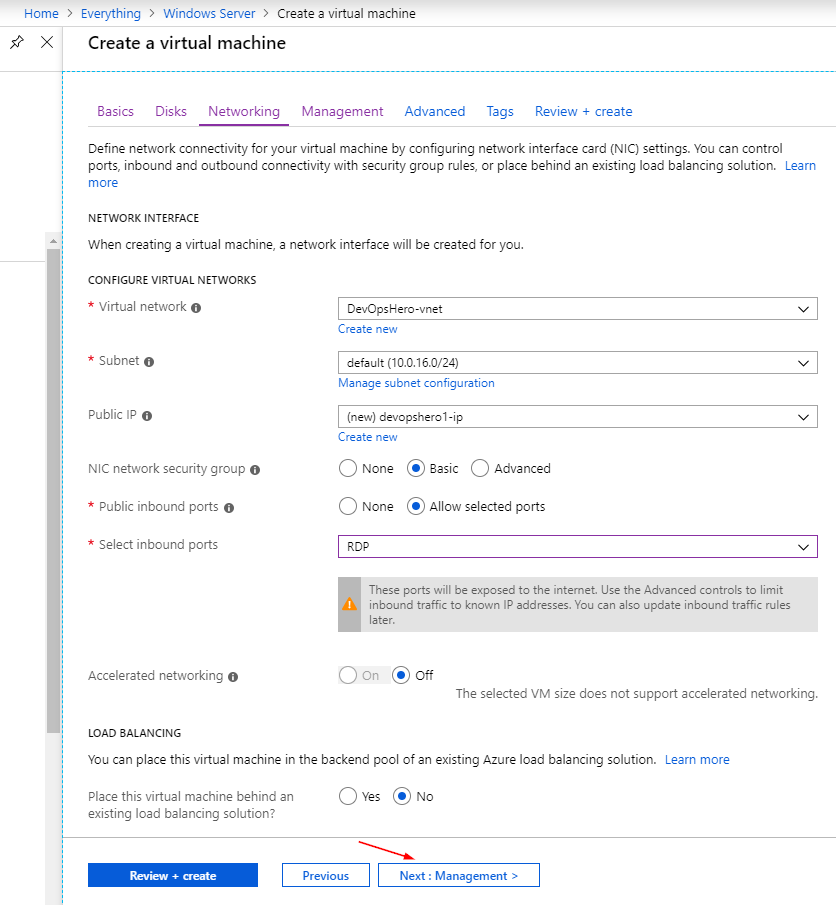This screenshot has width=836, height=905.
Task: Open Manage subnet configuration link
Action: click(x=416, y=383)
